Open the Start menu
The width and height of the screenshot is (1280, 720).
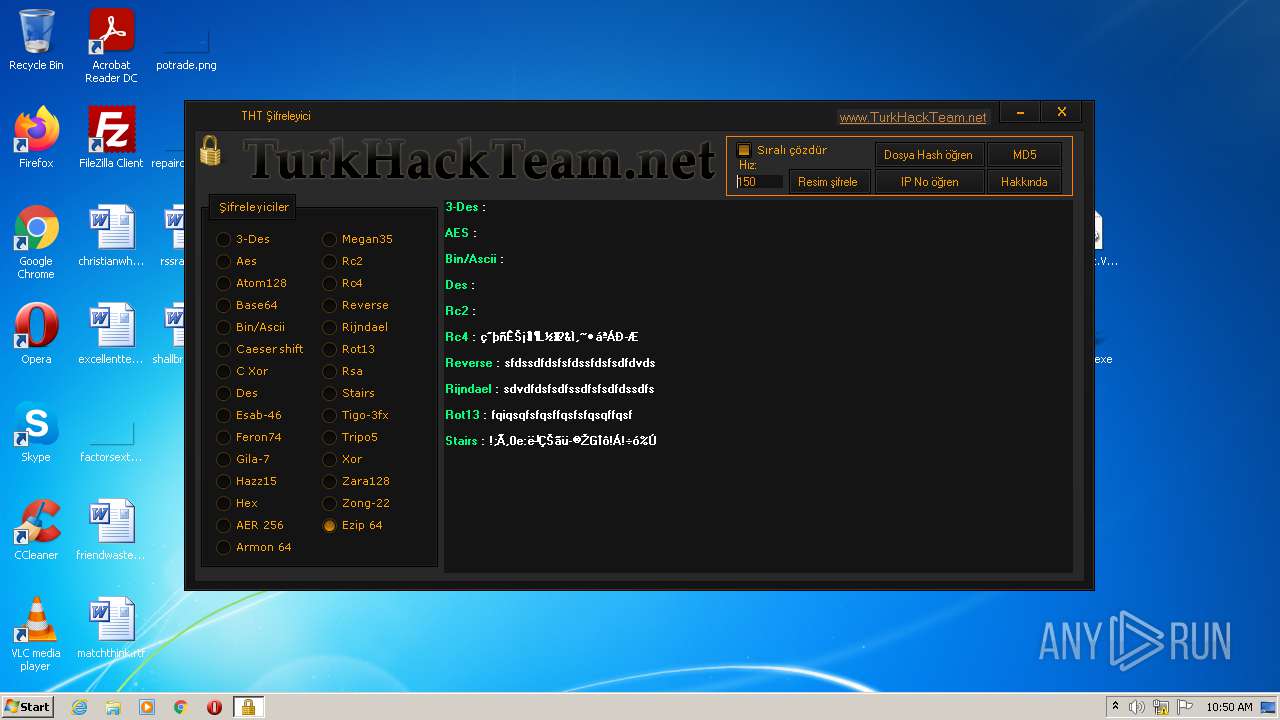(x=28, y=707)
